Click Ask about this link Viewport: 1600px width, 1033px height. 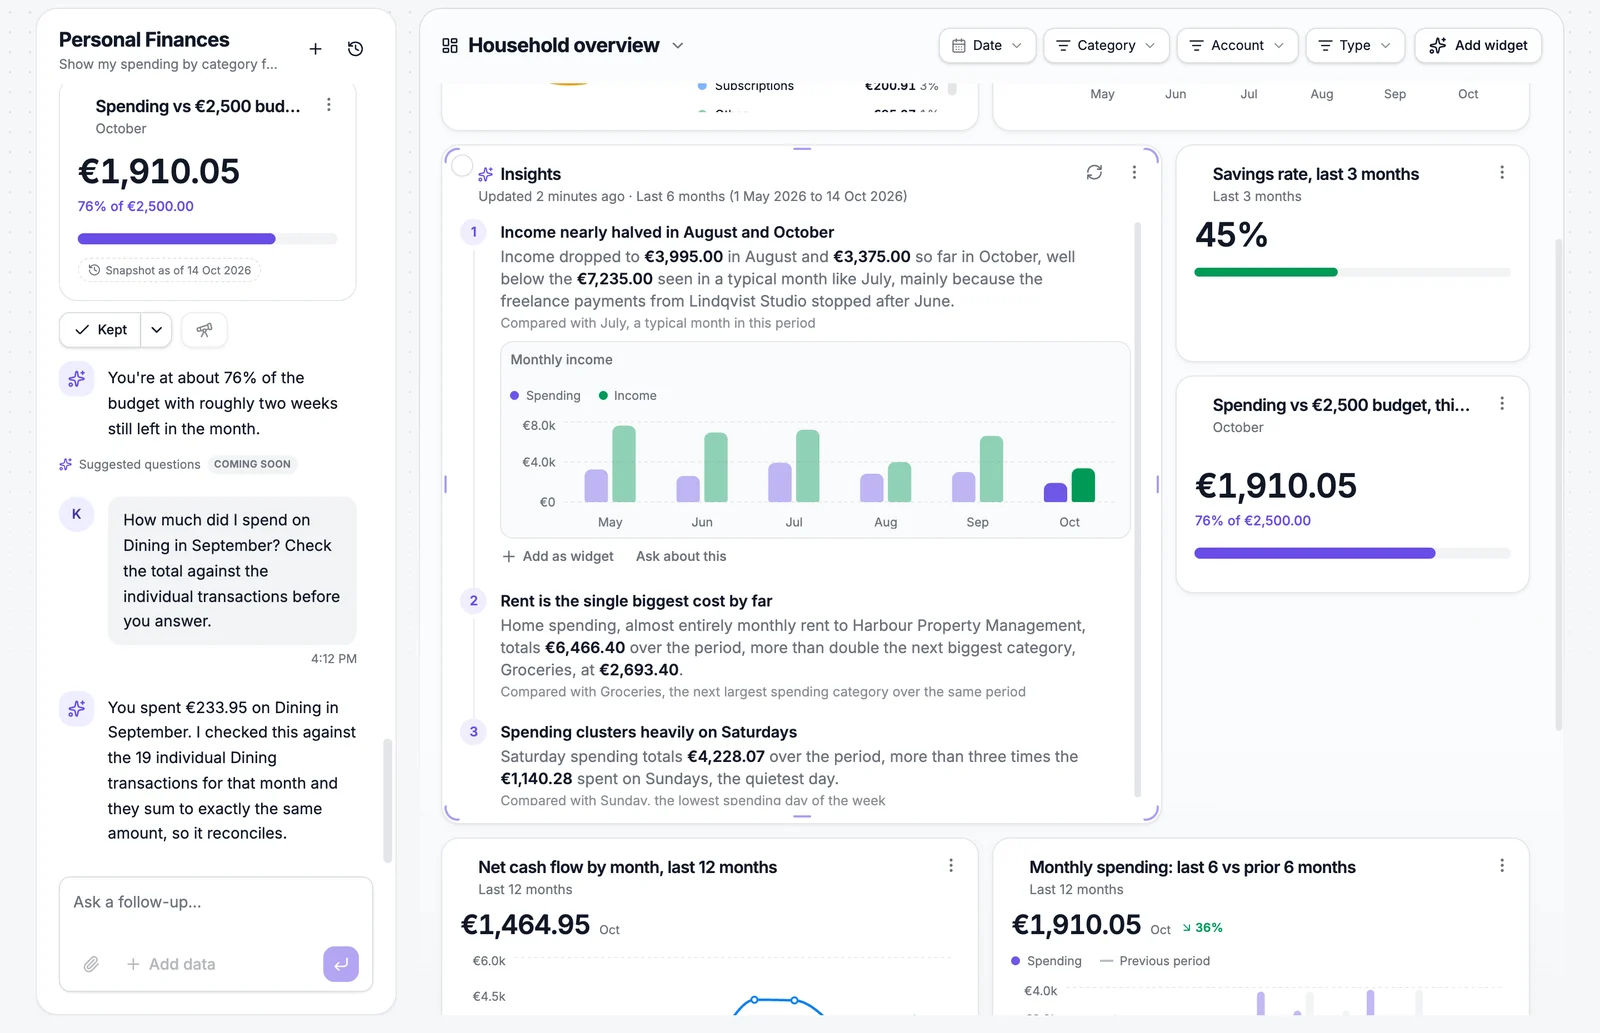point(681,556)
